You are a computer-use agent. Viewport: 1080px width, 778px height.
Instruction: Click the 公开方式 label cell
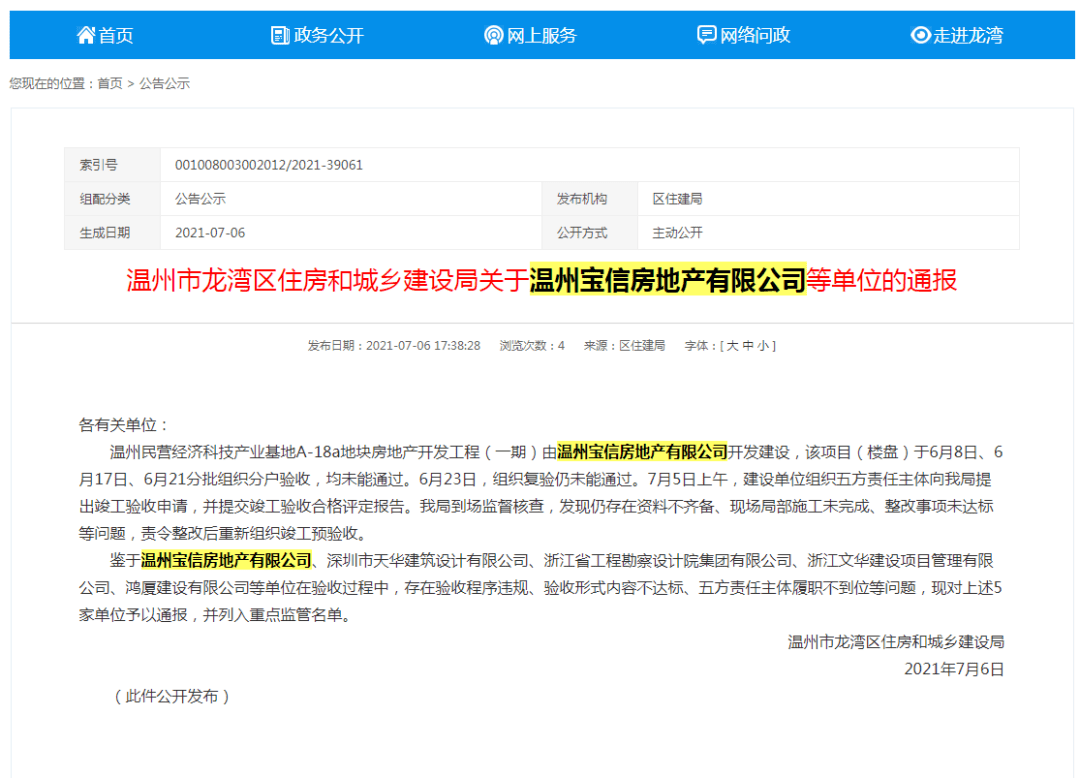[590, 233]
